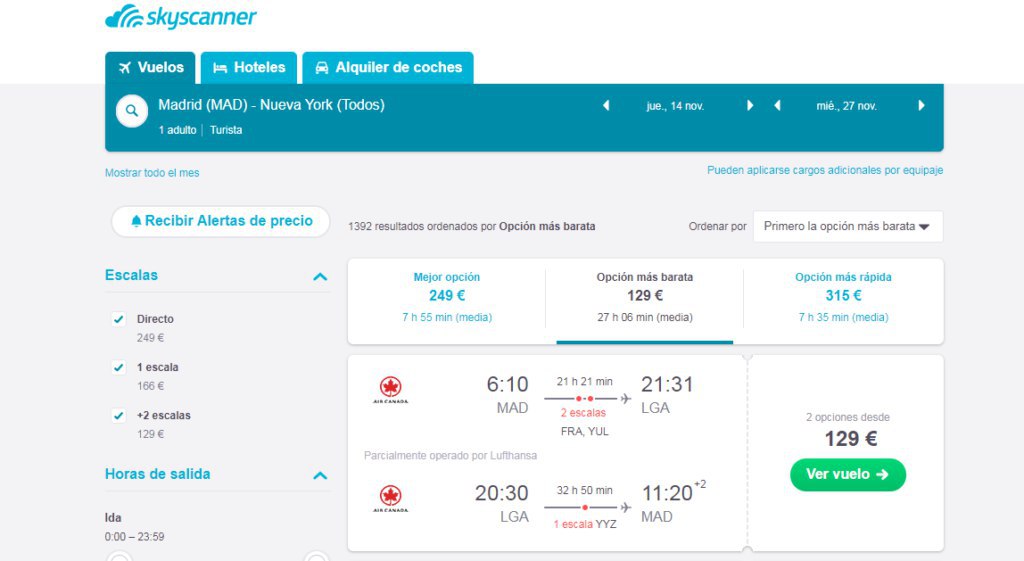Open the Mostrar todo el mes link
This screenshot has width=1024, height=561.
click(152, 173)
